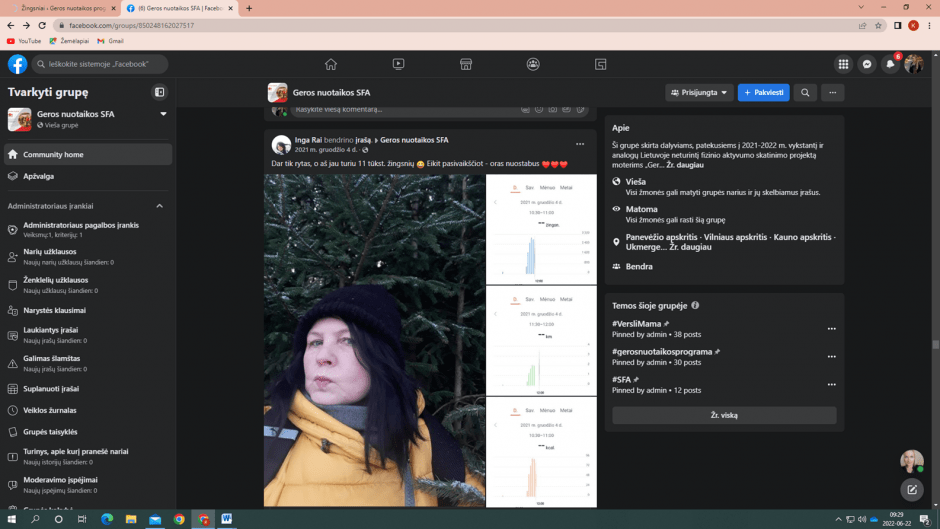Open Administratoriaus pagalbos įrankis
Screen dimensions: 940x529
pos(88,230)
